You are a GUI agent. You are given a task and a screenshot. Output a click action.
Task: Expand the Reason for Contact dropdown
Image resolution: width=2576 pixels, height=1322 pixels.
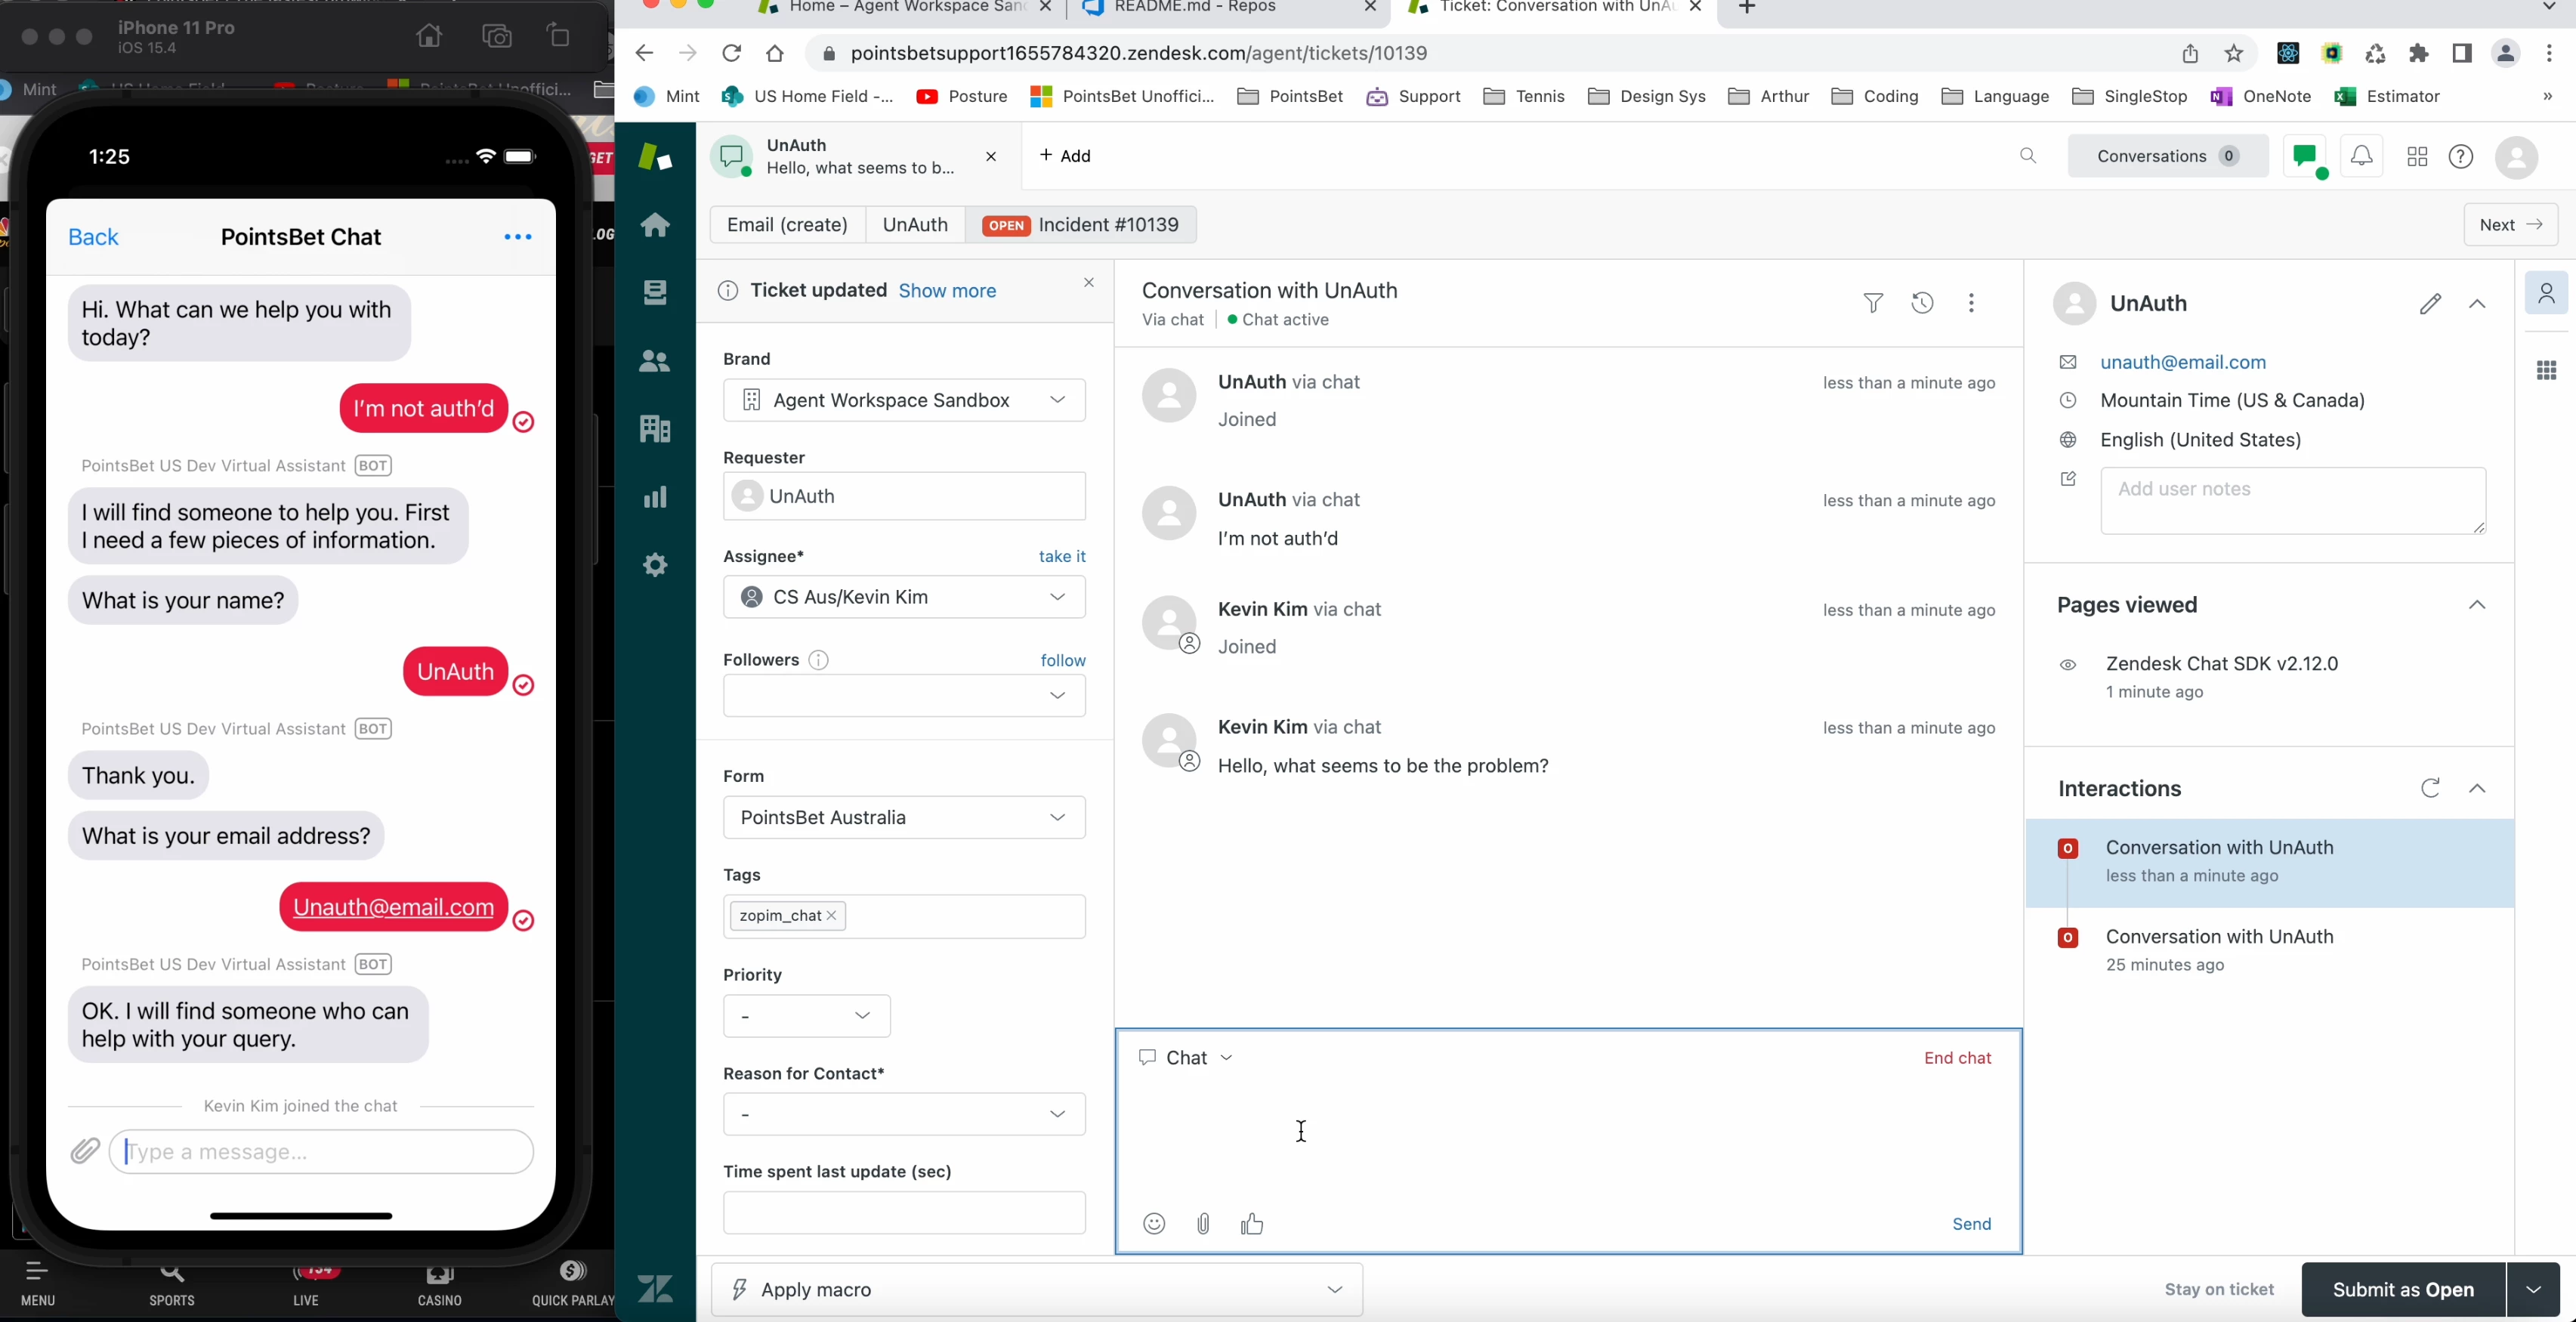[x=904, y=1114]
